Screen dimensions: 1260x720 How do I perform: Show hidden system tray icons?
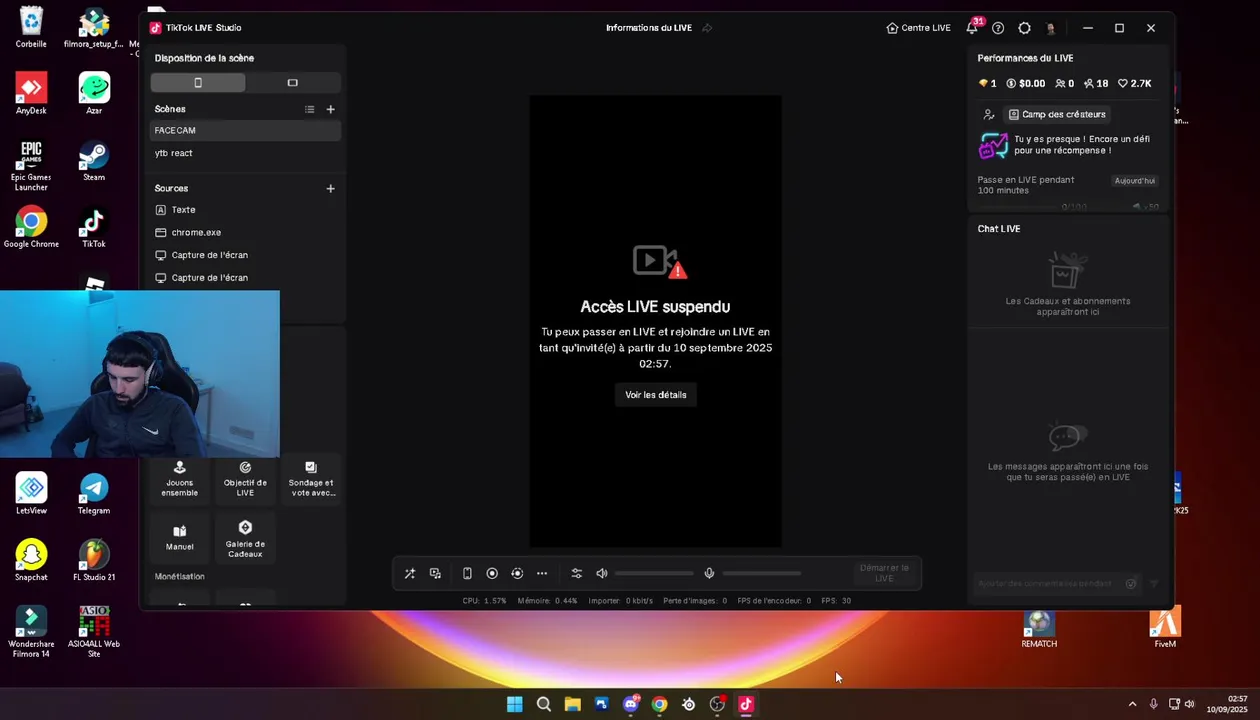[x=1132, y=704]
